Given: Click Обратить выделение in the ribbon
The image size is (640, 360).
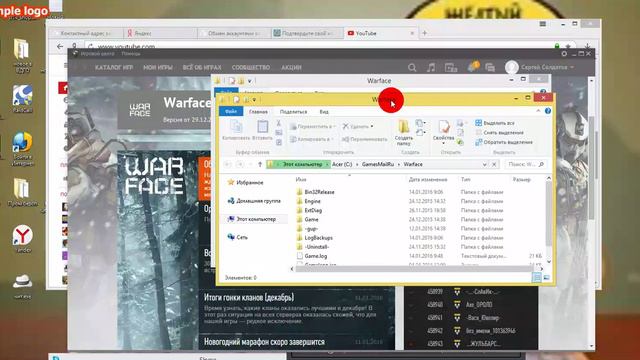Looking at the screenshot, I should click(504, 142).
